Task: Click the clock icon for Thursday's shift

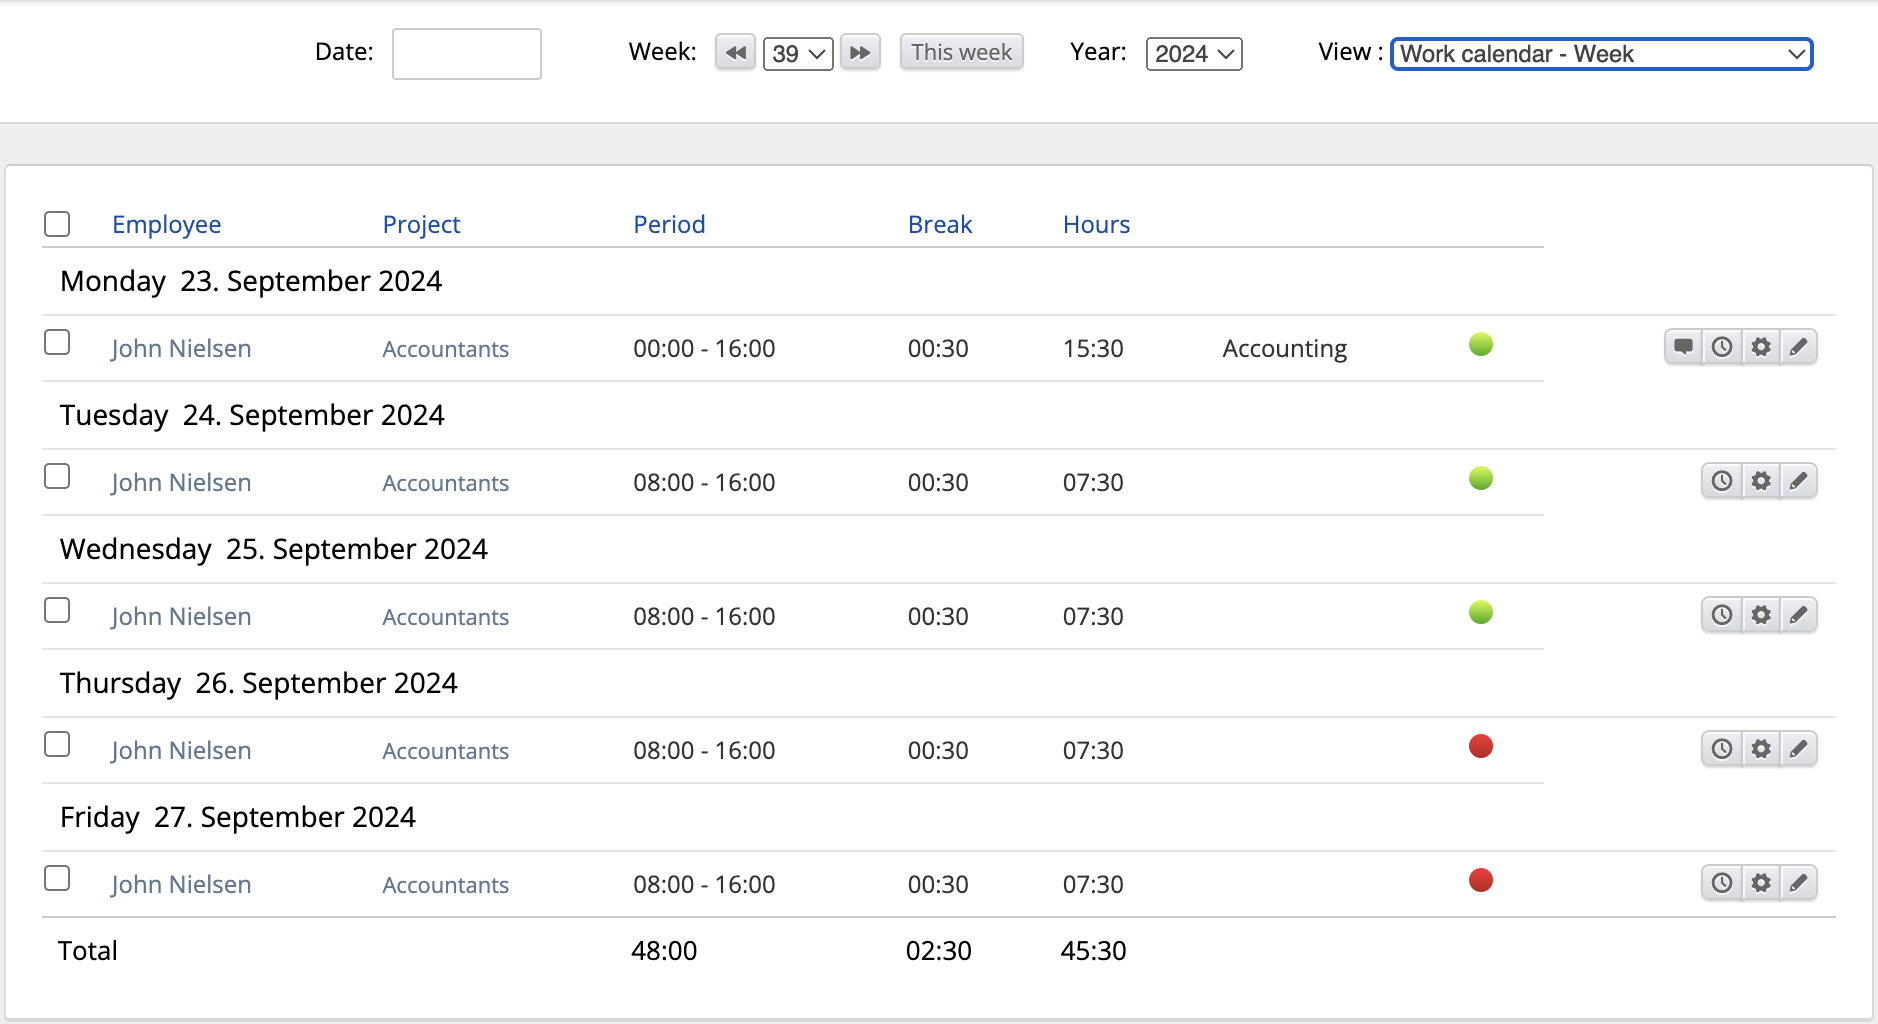Action: click(x=1722, y=749)
